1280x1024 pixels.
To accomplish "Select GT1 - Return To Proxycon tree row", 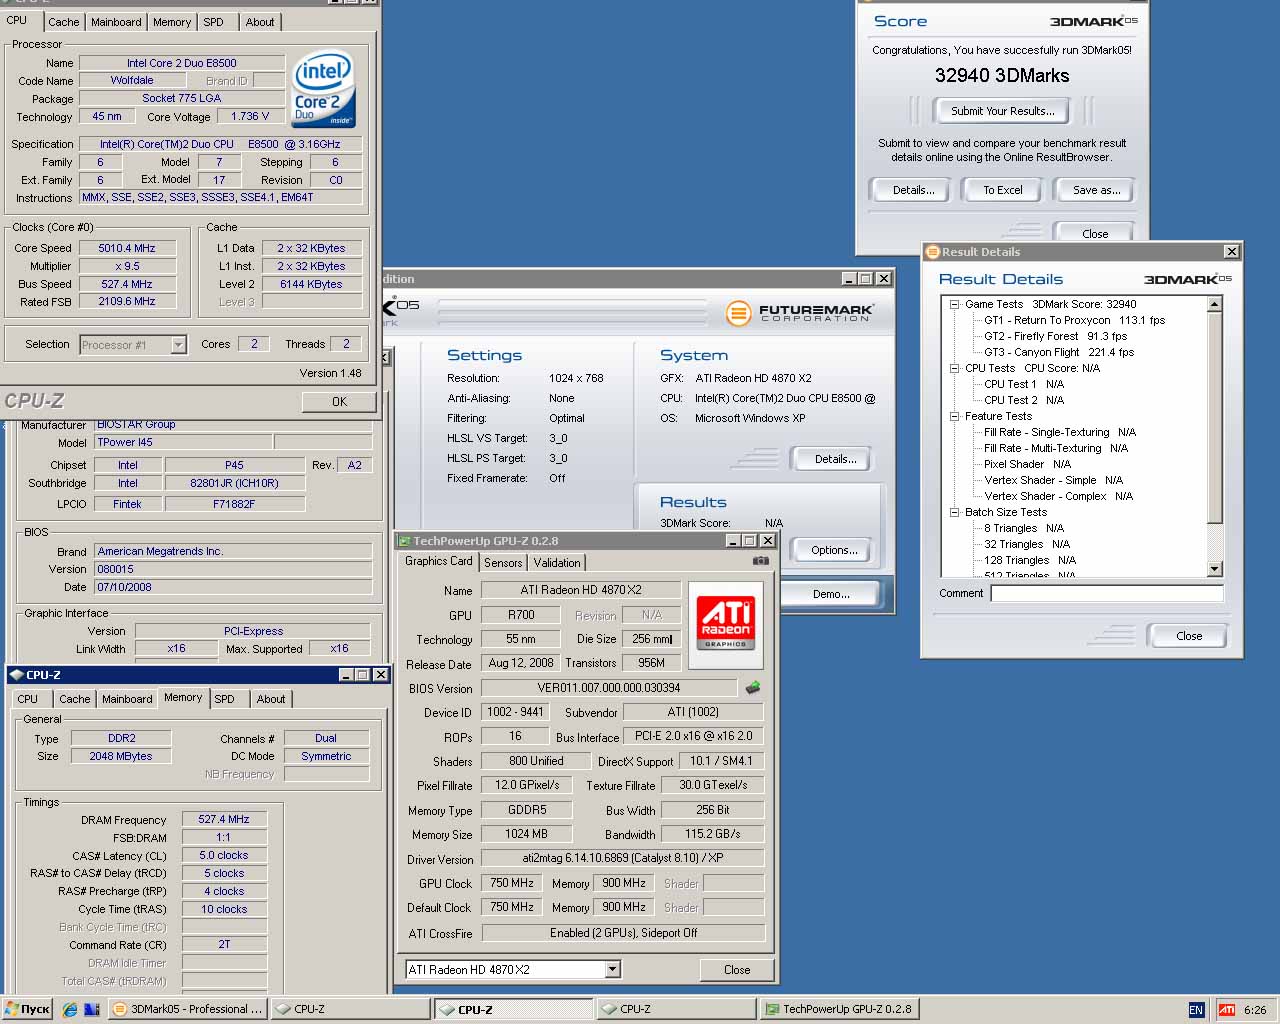I will pyautogui.click(x=1074, y=320).
